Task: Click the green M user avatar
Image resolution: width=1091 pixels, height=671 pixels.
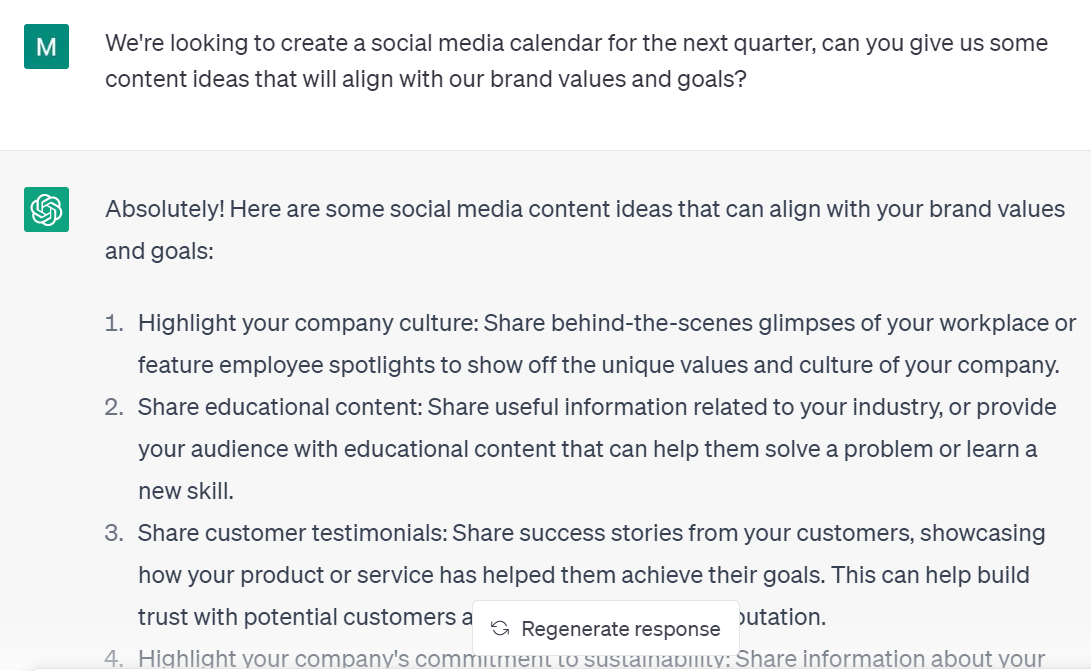Action: click(x=46, y=46)
